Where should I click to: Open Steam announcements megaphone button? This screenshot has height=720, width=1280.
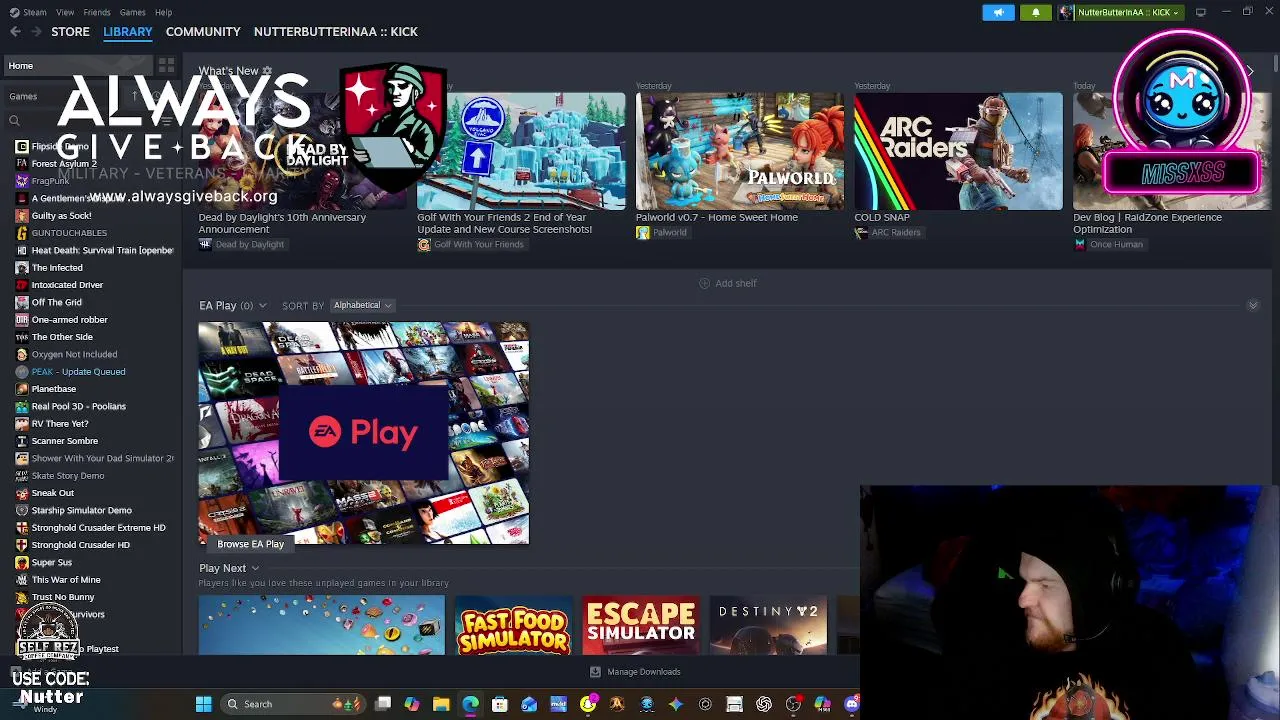[998, 12]
